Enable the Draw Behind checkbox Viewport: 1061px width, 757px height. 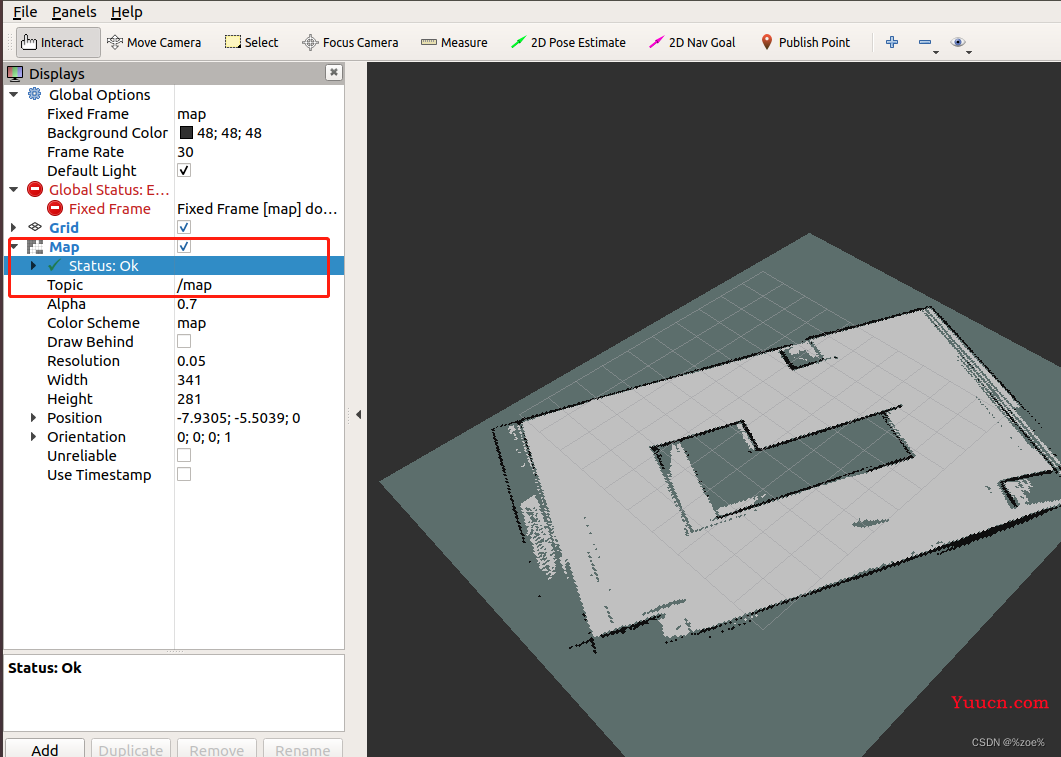pyautogui.click(x=184, y=341)
